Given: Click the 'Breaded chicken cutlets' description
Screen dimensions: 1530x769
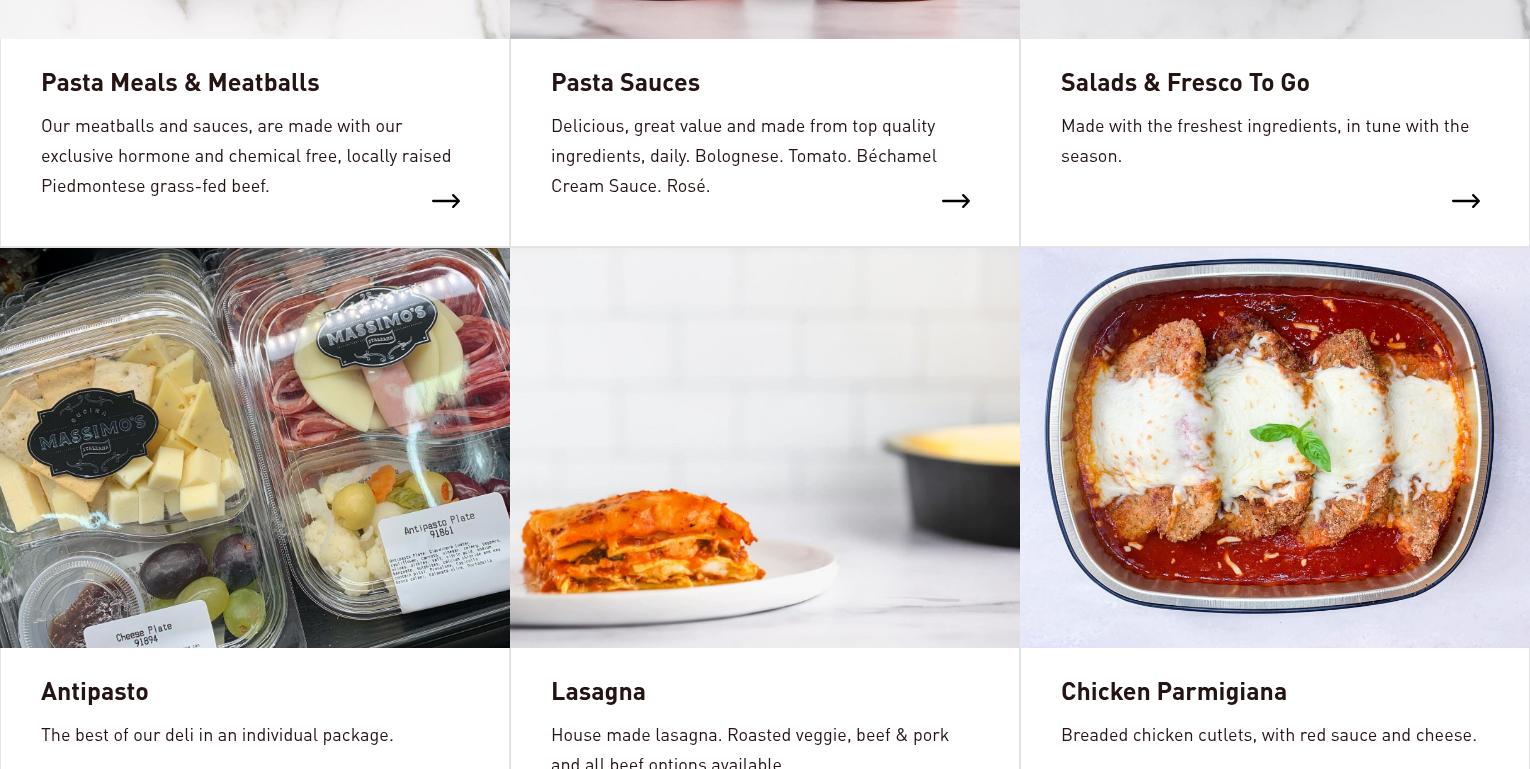Looking at the screenshot, I should click(1269, 734).
